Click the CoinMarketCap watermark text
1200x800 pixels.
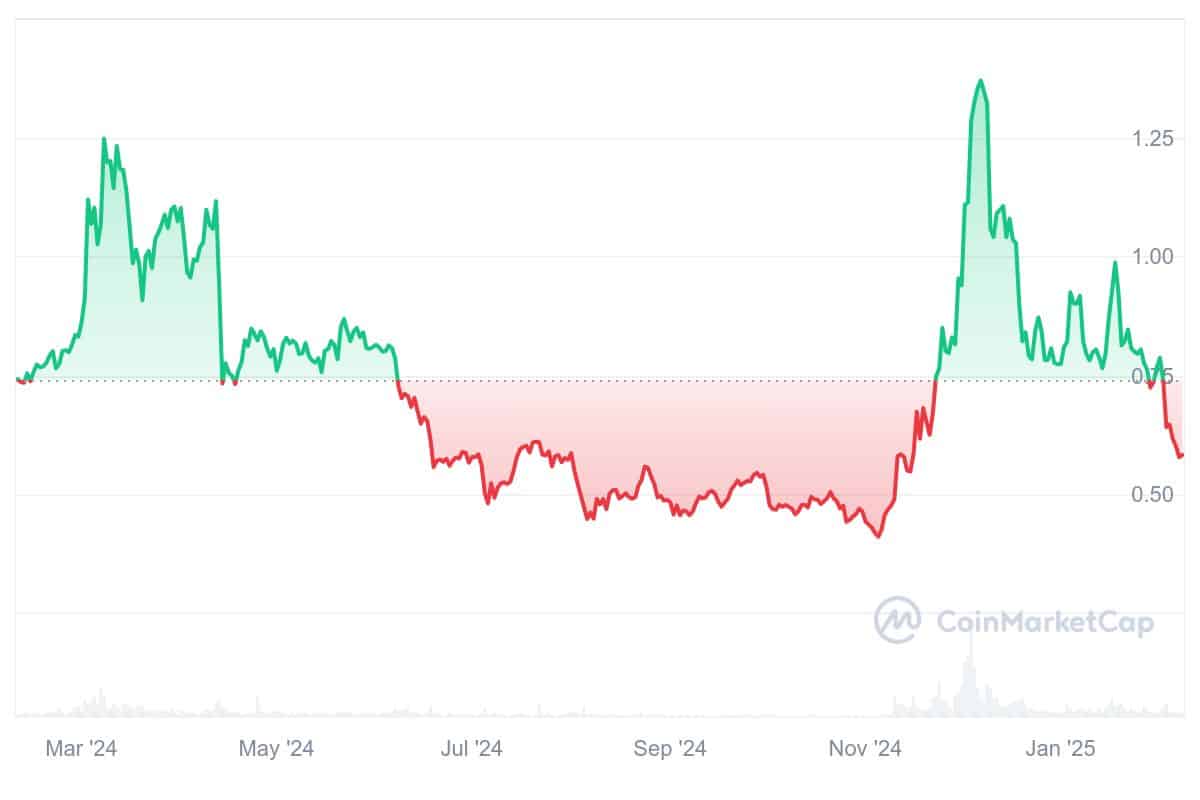[x=1044, y=623]
